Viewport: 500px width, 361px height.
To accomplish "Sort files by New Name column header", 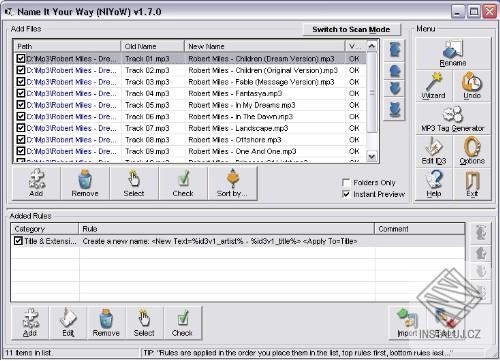I will [x=265, y=46].
